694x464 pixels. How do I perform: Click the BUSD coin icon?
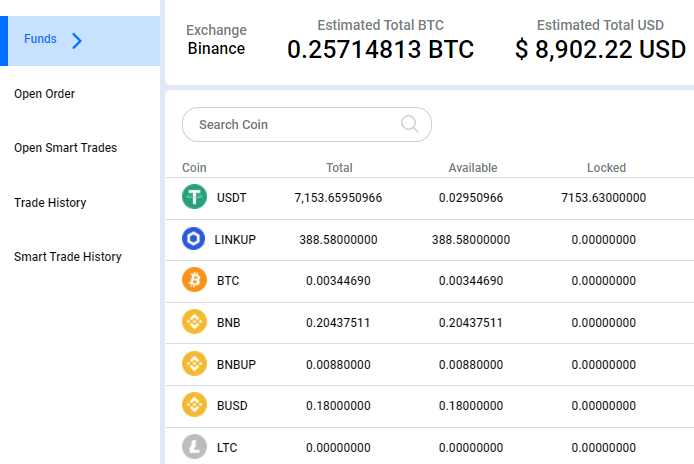[194, 405]
